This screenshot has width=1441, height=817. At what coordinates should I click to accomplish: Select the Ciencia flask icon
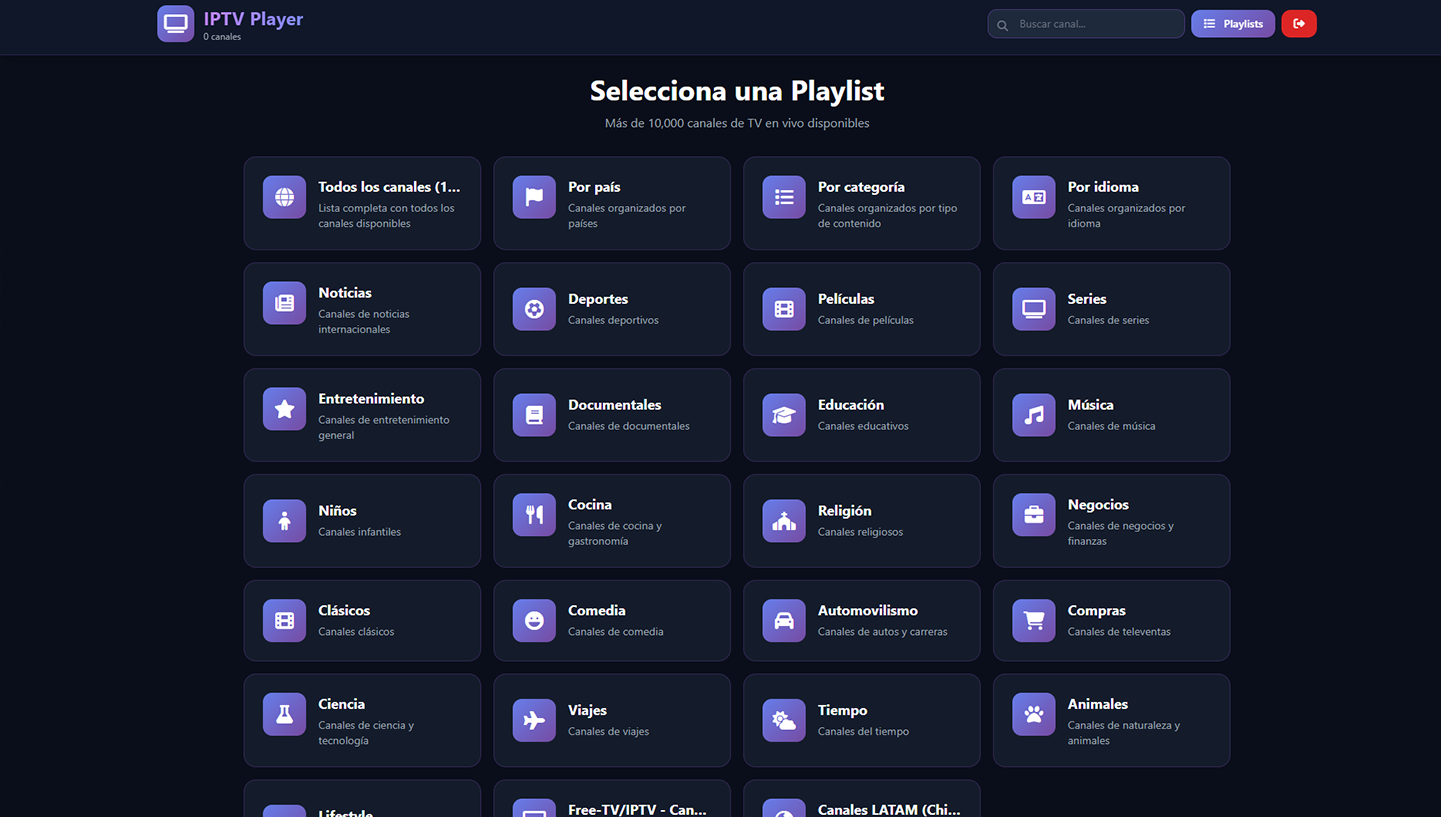(284, 714)
